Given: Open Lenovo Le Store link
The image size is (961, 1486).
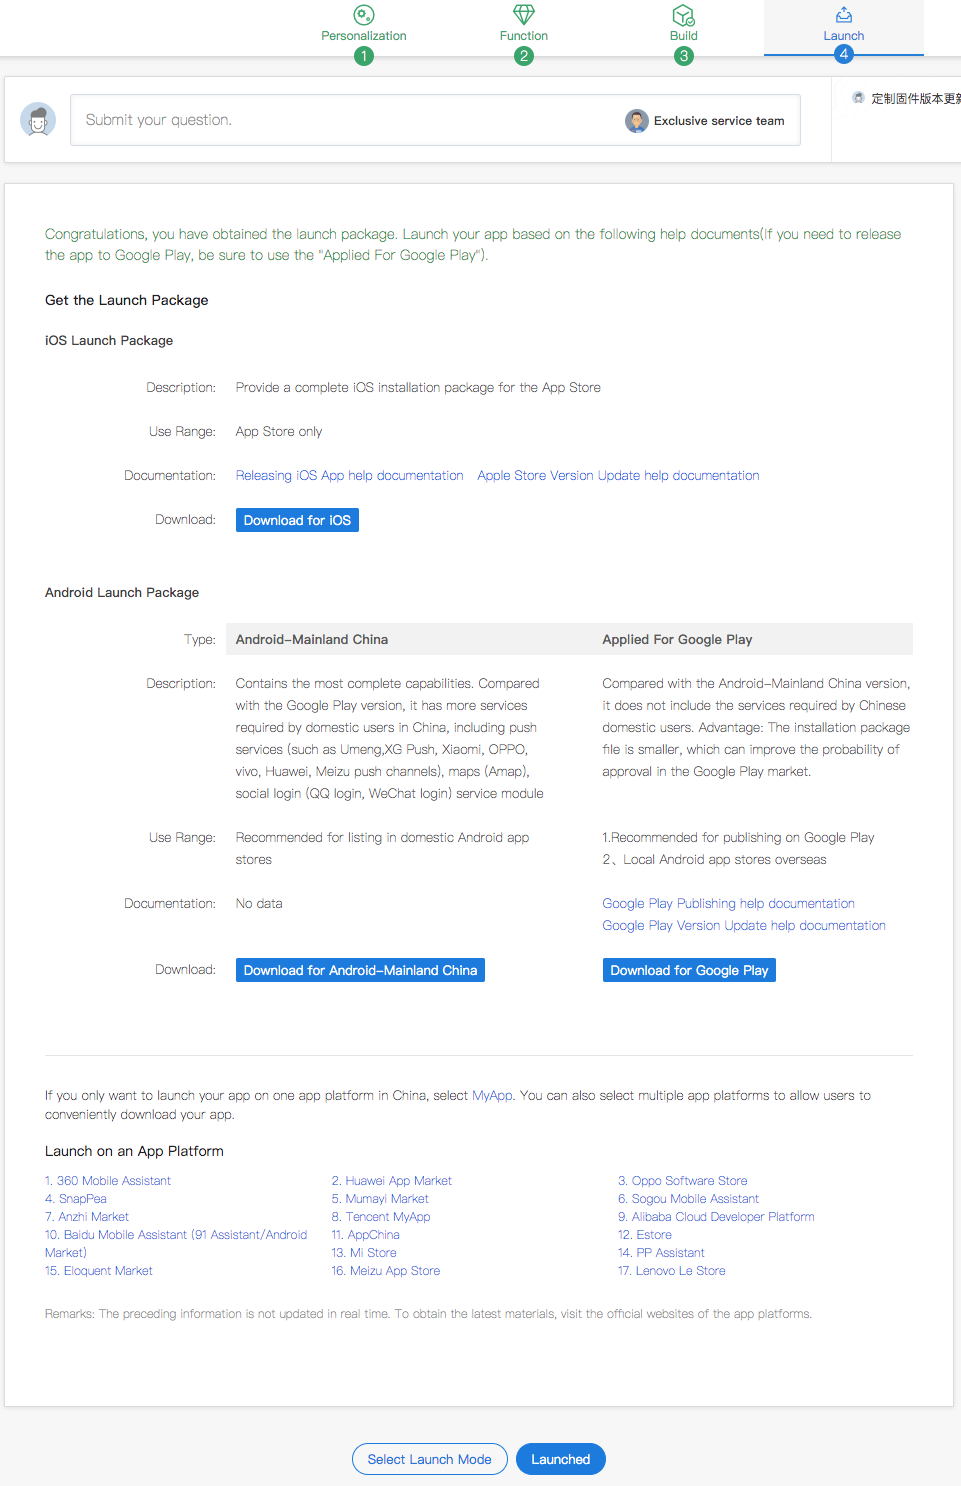Looking at the screenshot, I should tap(672, 1271).
